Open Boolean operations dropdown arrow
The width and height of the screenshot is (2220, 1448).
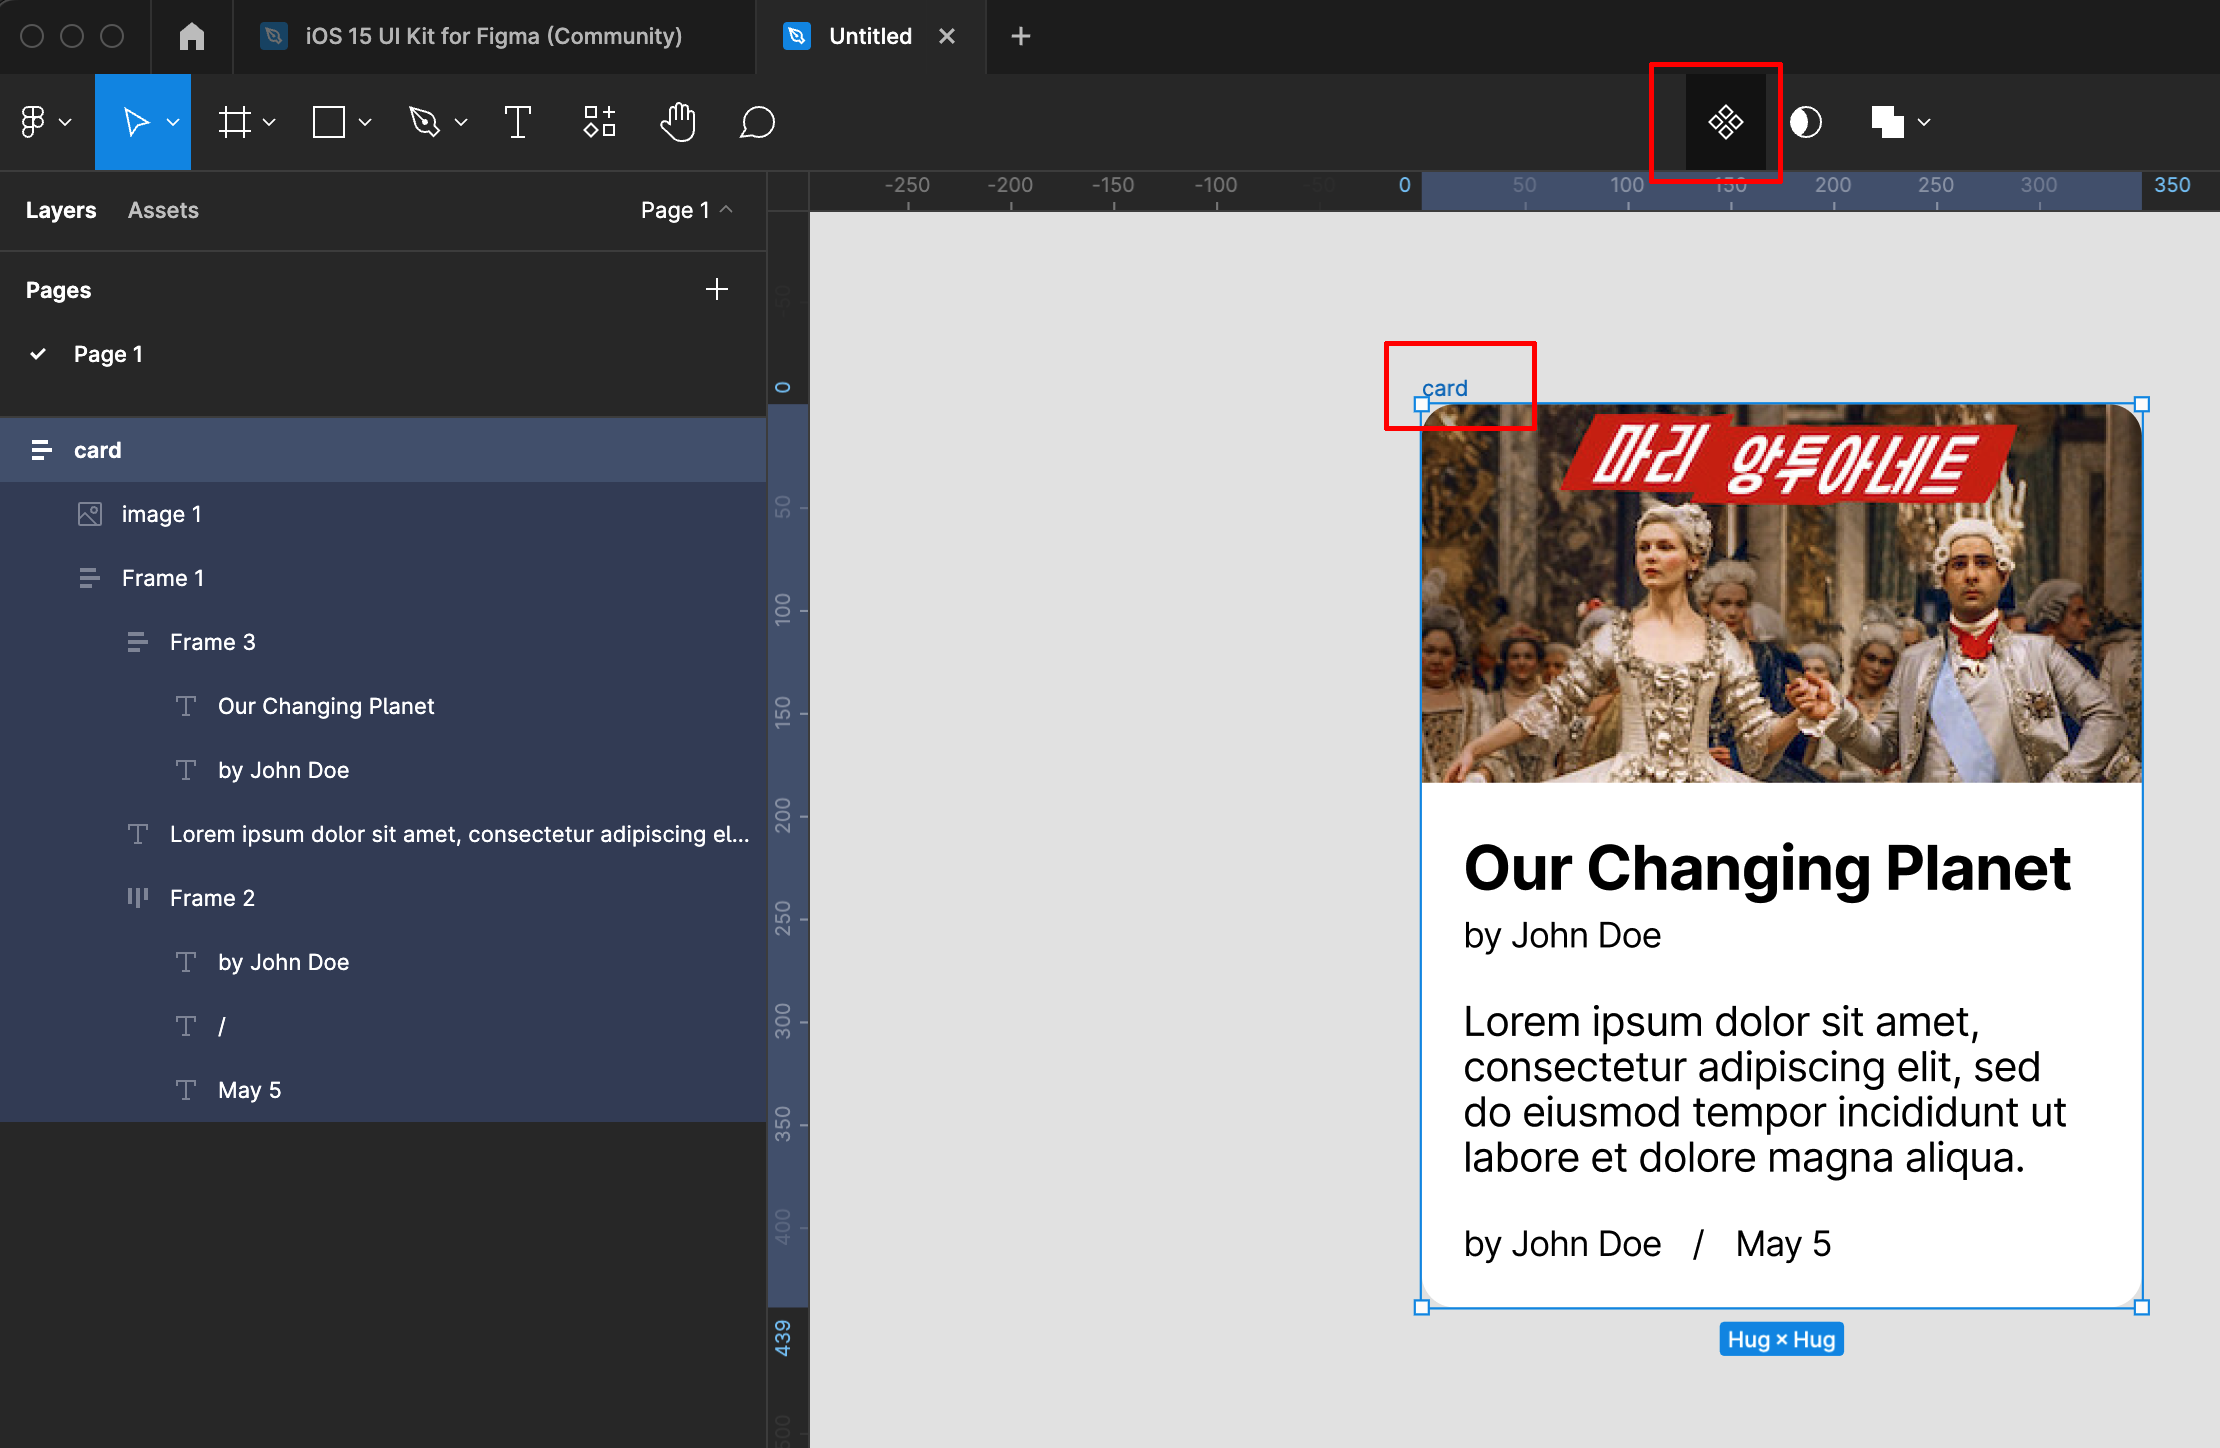(1924, 122)
